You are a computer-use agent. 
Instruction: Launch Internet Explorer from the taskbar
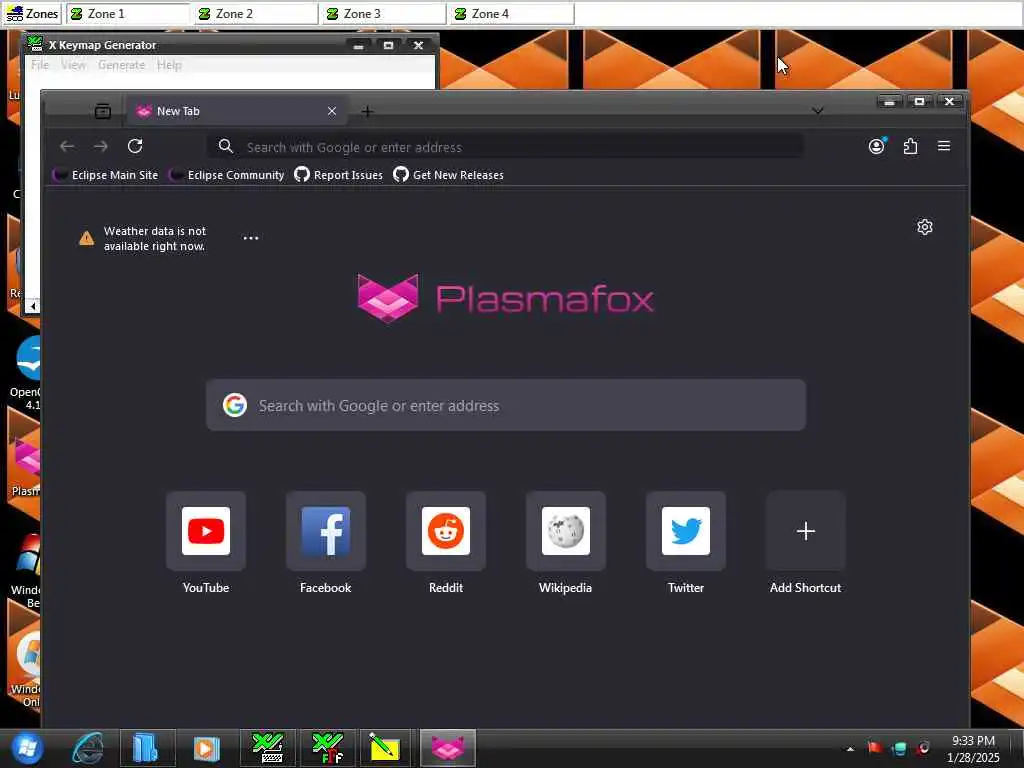88,748
